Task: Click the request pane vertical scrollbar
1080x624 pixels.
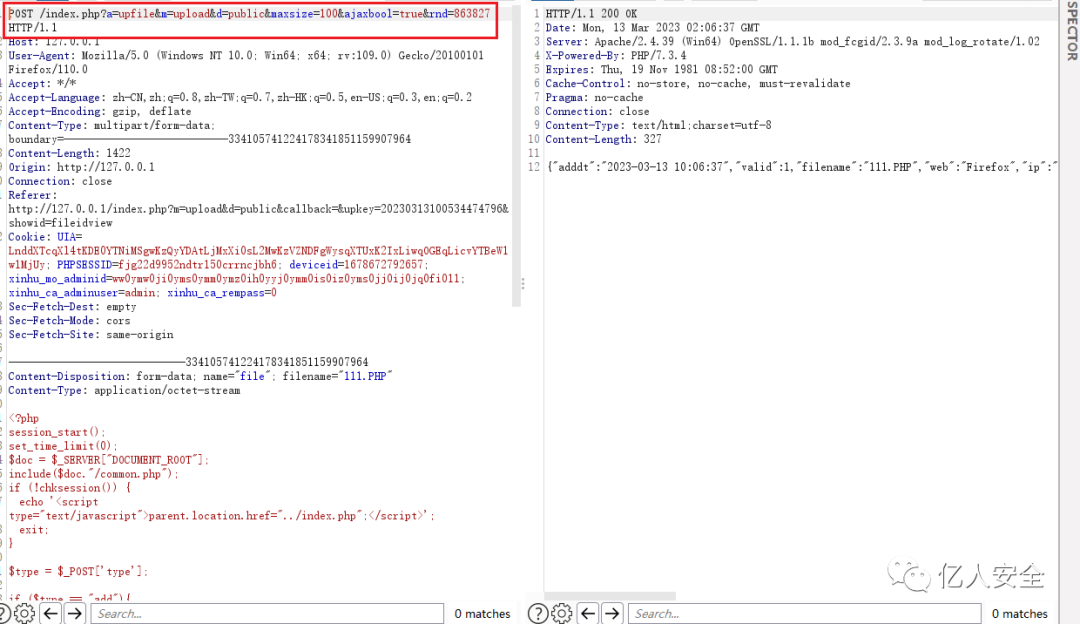Action: [516, 158]
